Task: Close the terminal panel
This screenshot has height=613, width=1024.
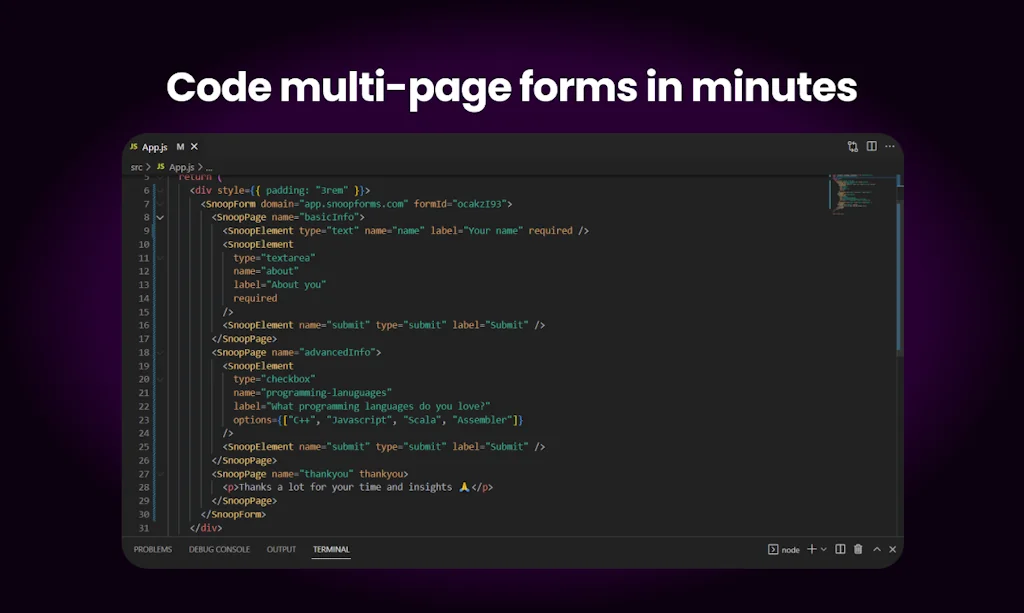Action: 893,549
